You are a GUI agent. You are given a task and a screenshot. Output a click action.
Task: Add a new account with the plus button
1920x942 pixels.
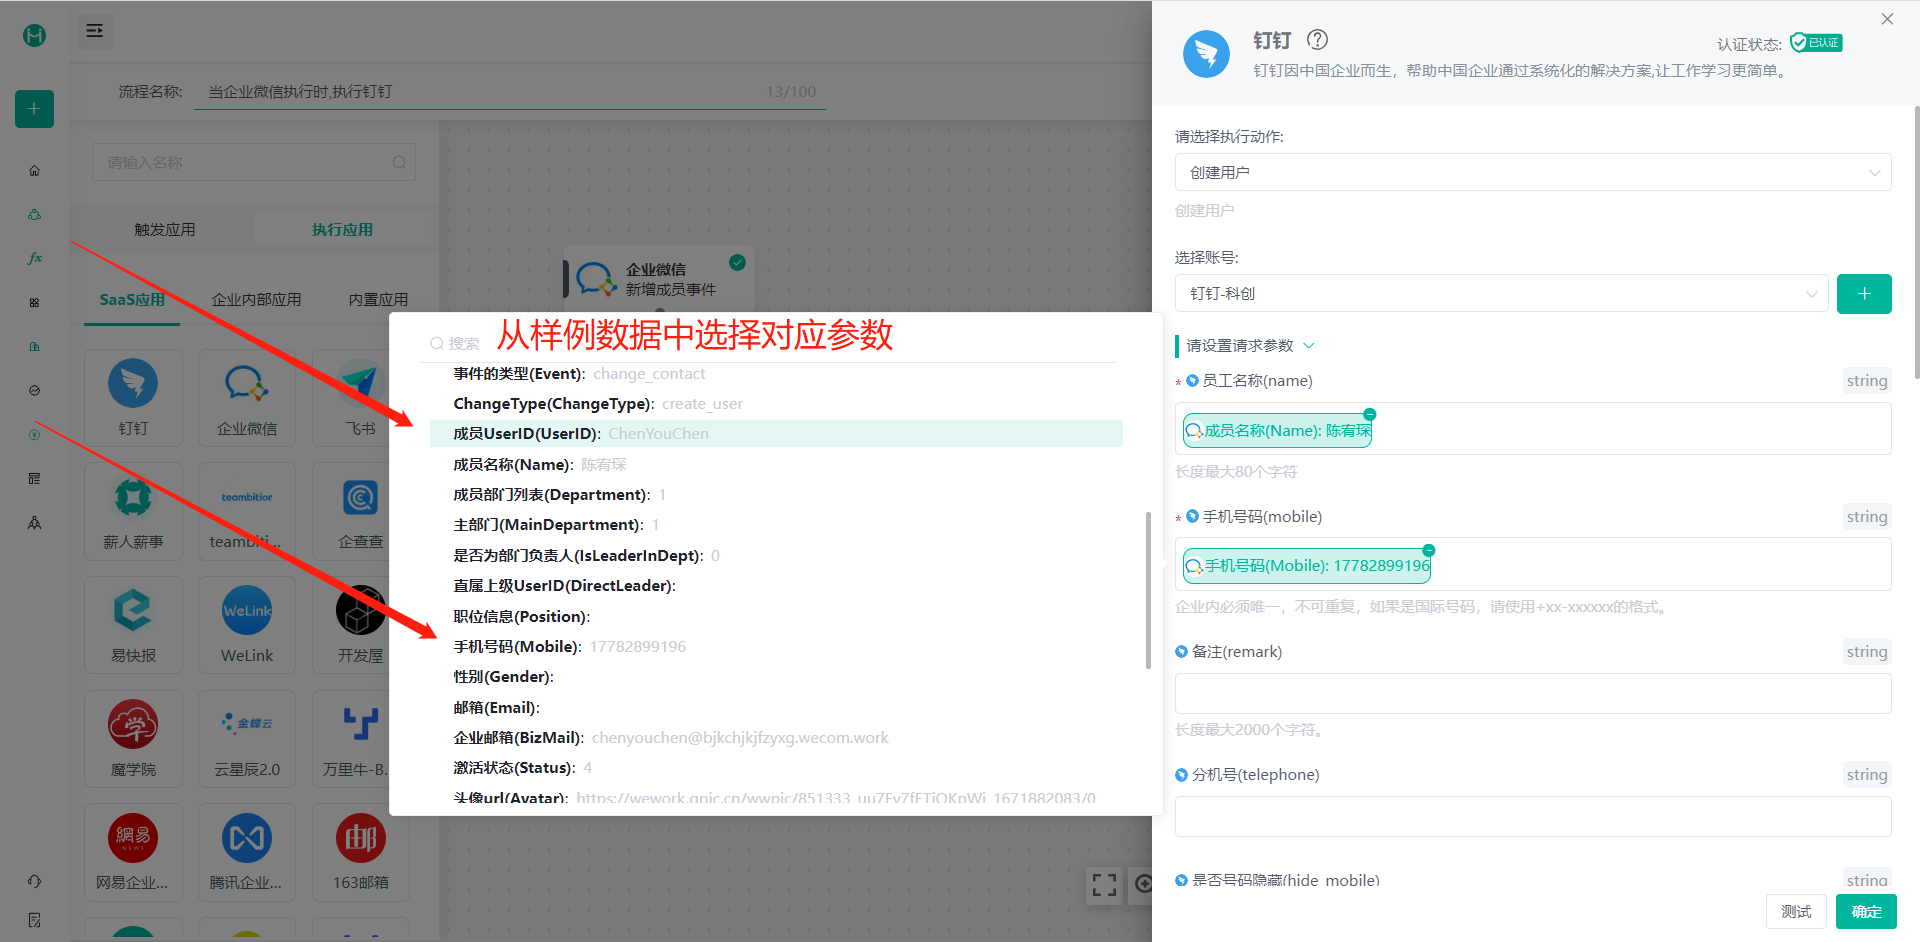1864,293
